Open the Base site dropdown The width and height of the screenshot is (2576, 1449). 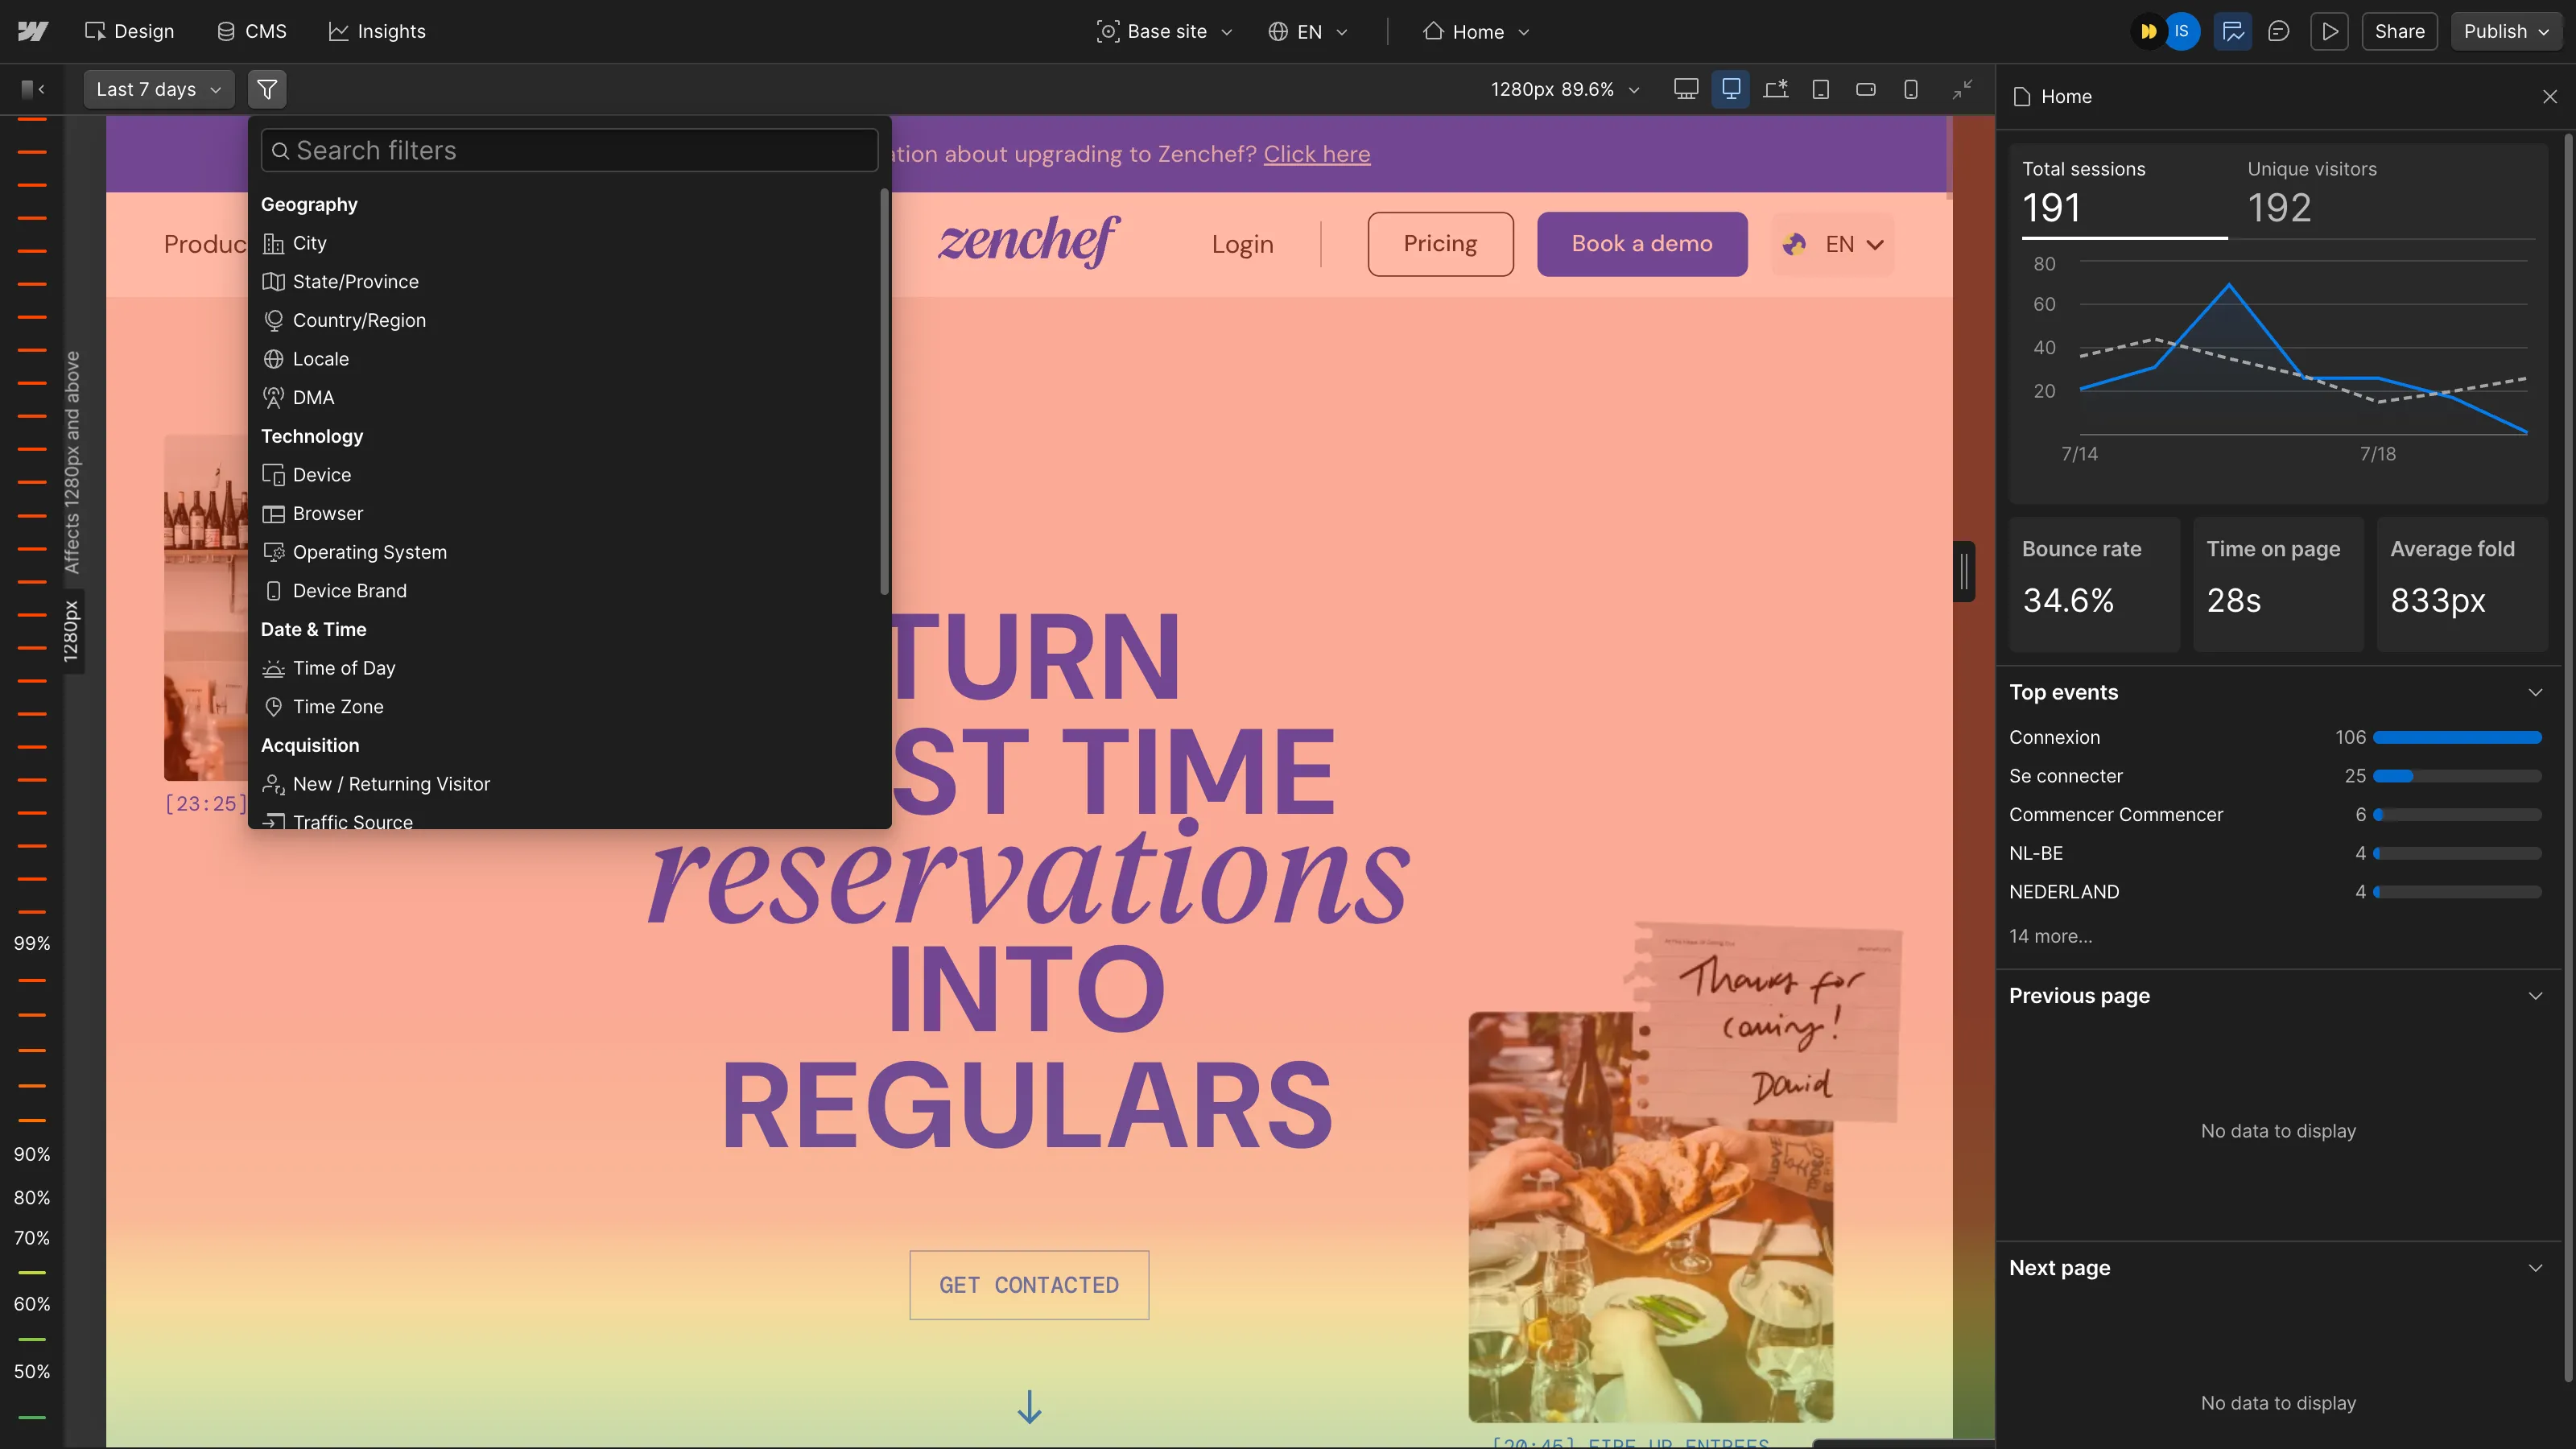[x=1165, y=31]
